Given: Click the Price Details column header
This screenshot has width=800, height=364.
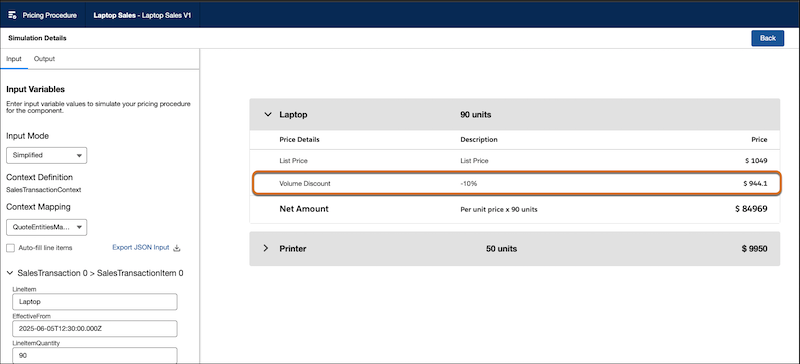Looking at the screenshot, I should 299,139.
